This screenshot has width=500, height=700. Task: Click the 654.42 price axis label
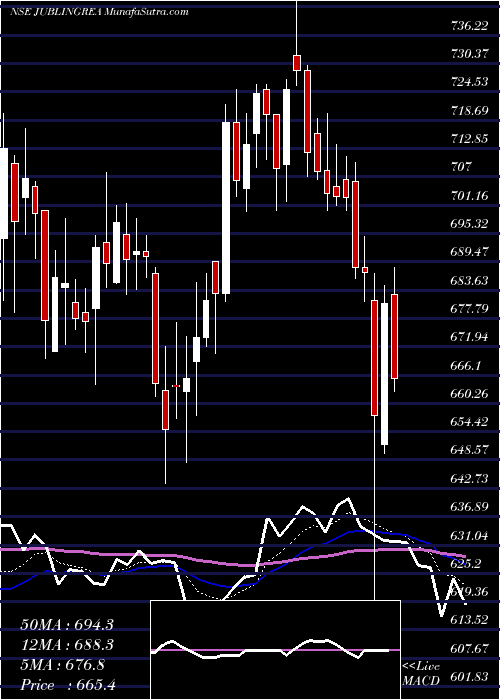click(469, 422)
